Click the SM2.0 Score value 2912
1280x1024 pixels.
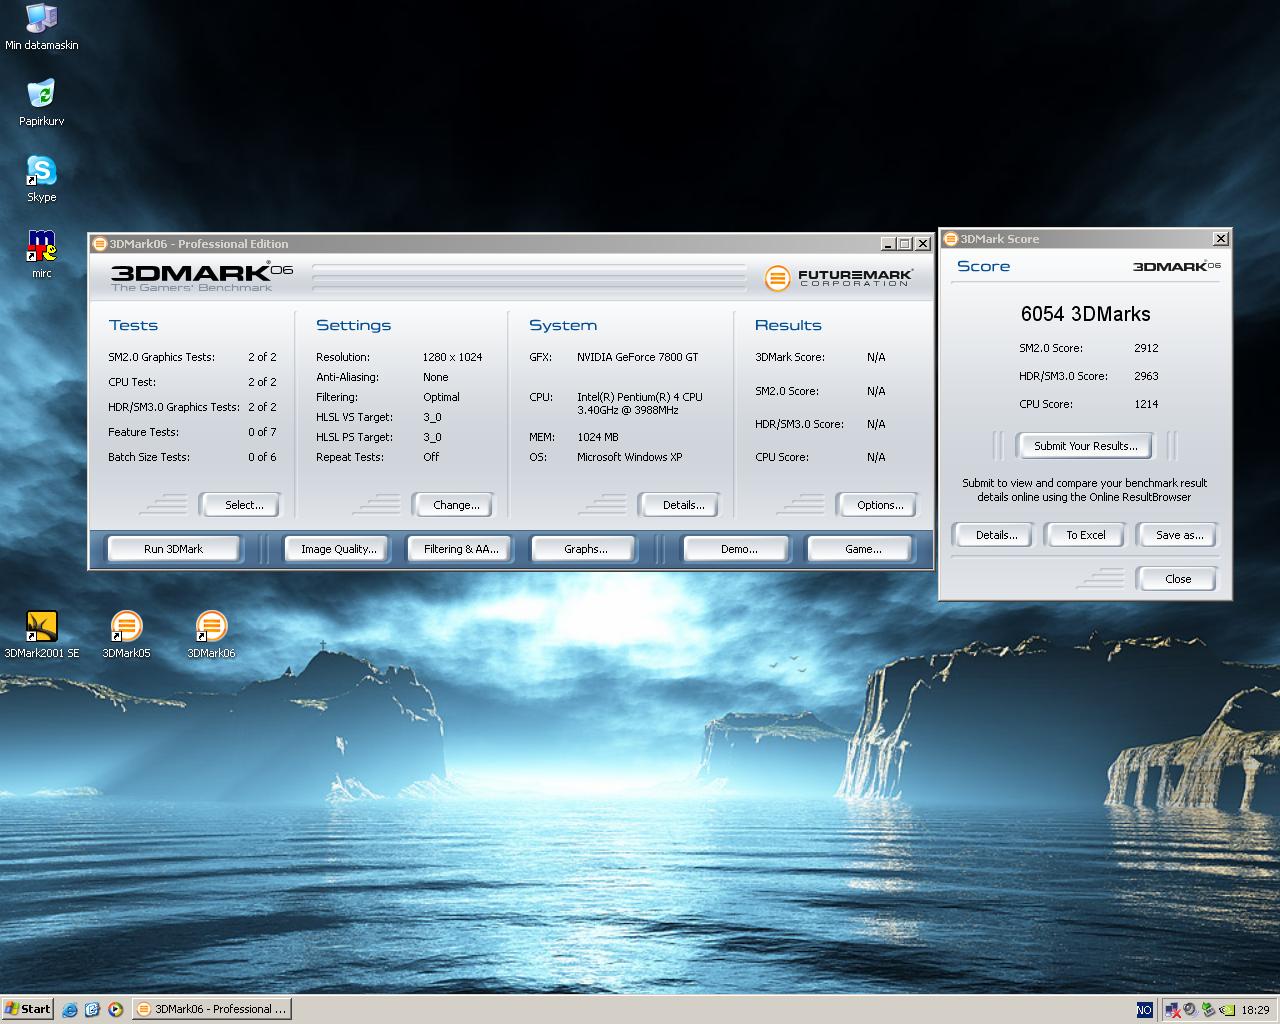coord(1146,348)
